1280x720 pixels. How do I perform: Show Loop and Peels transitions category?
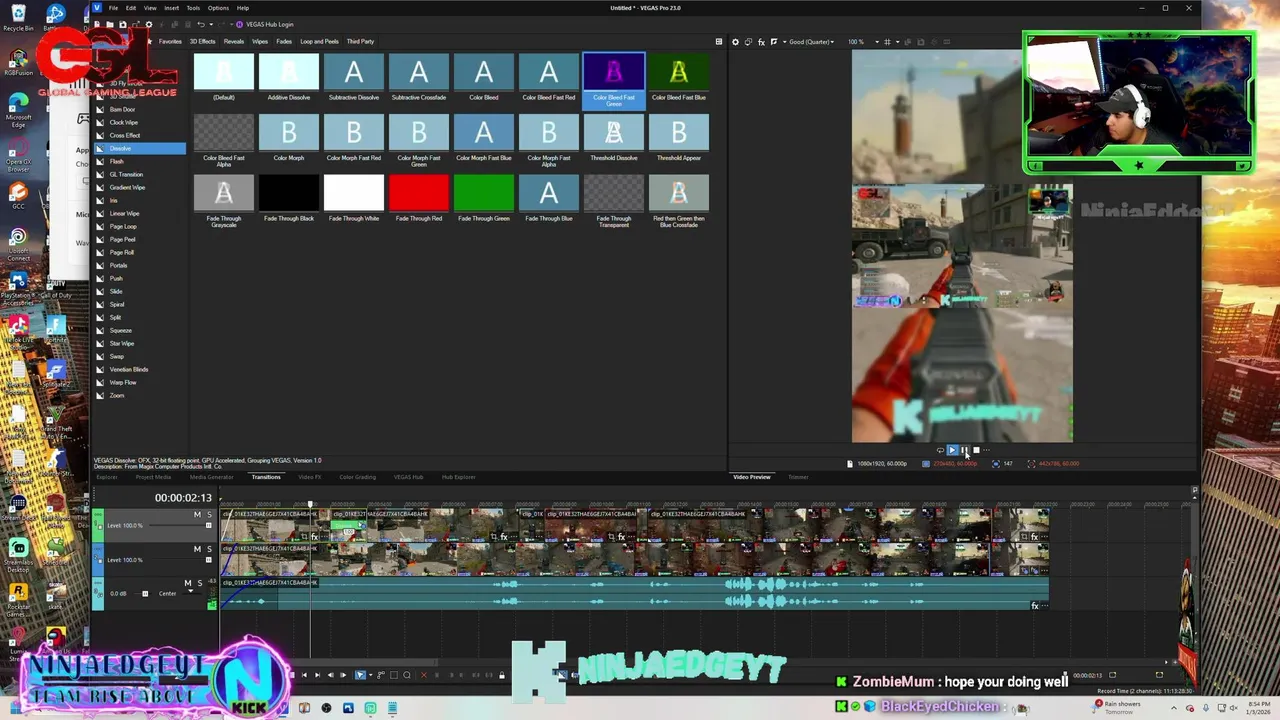[x=319, y=42]
